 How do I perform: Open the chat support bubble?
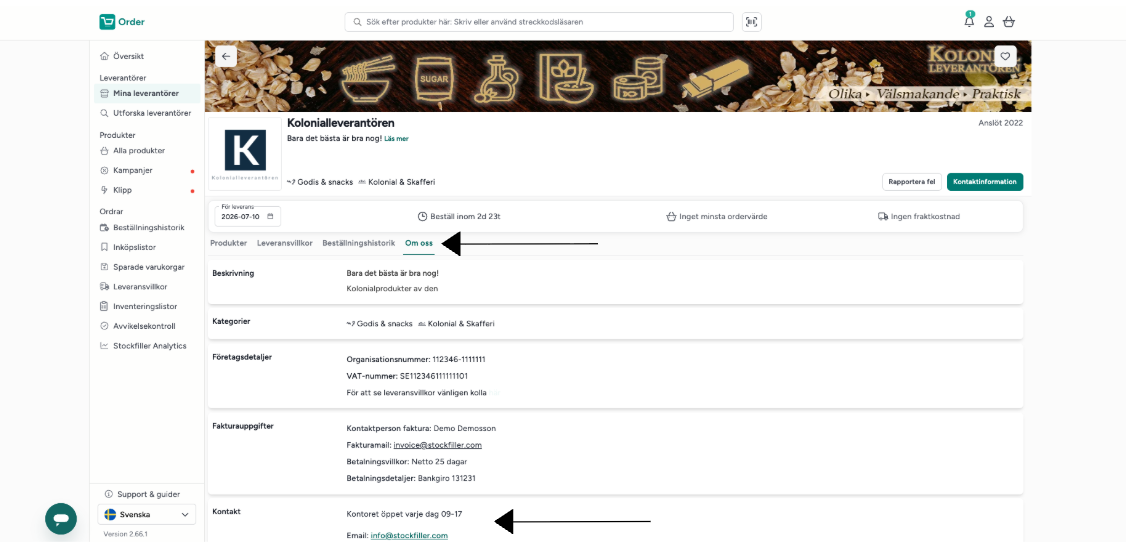tap(61, 518)
